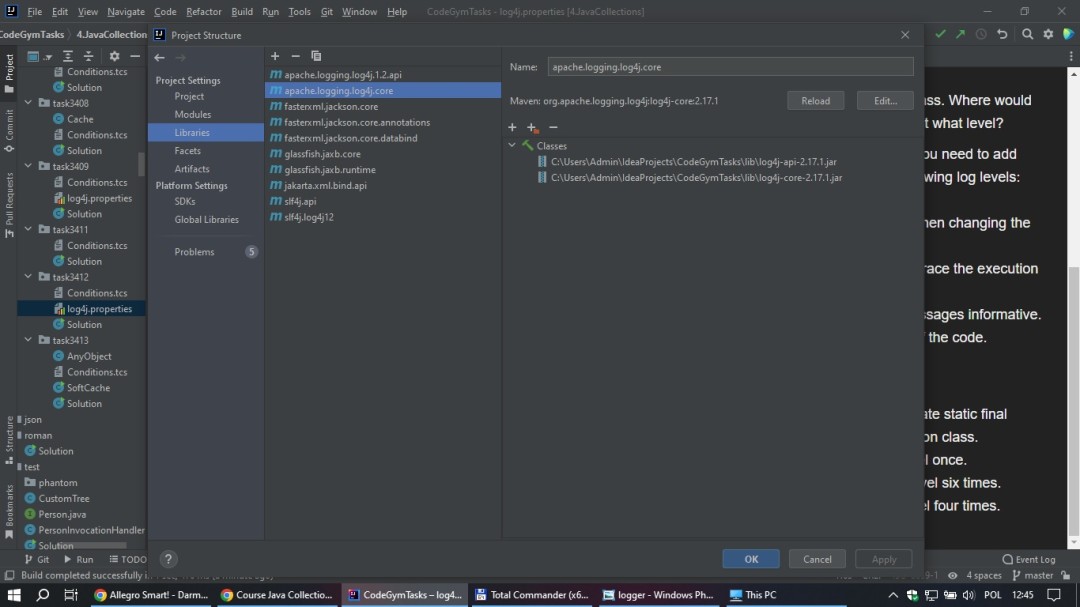The width and height of the screenshot is (1080, 607).
Task: Collapse the Classes node
Action: click(512, 146)
